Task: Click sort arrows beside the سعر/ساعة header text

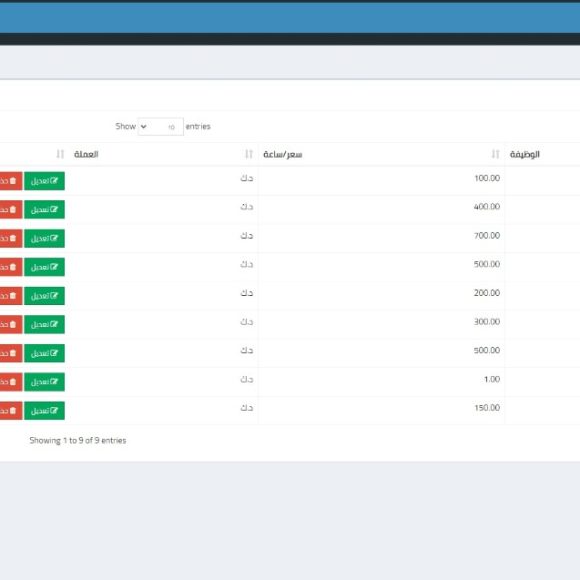Action: 249,154
